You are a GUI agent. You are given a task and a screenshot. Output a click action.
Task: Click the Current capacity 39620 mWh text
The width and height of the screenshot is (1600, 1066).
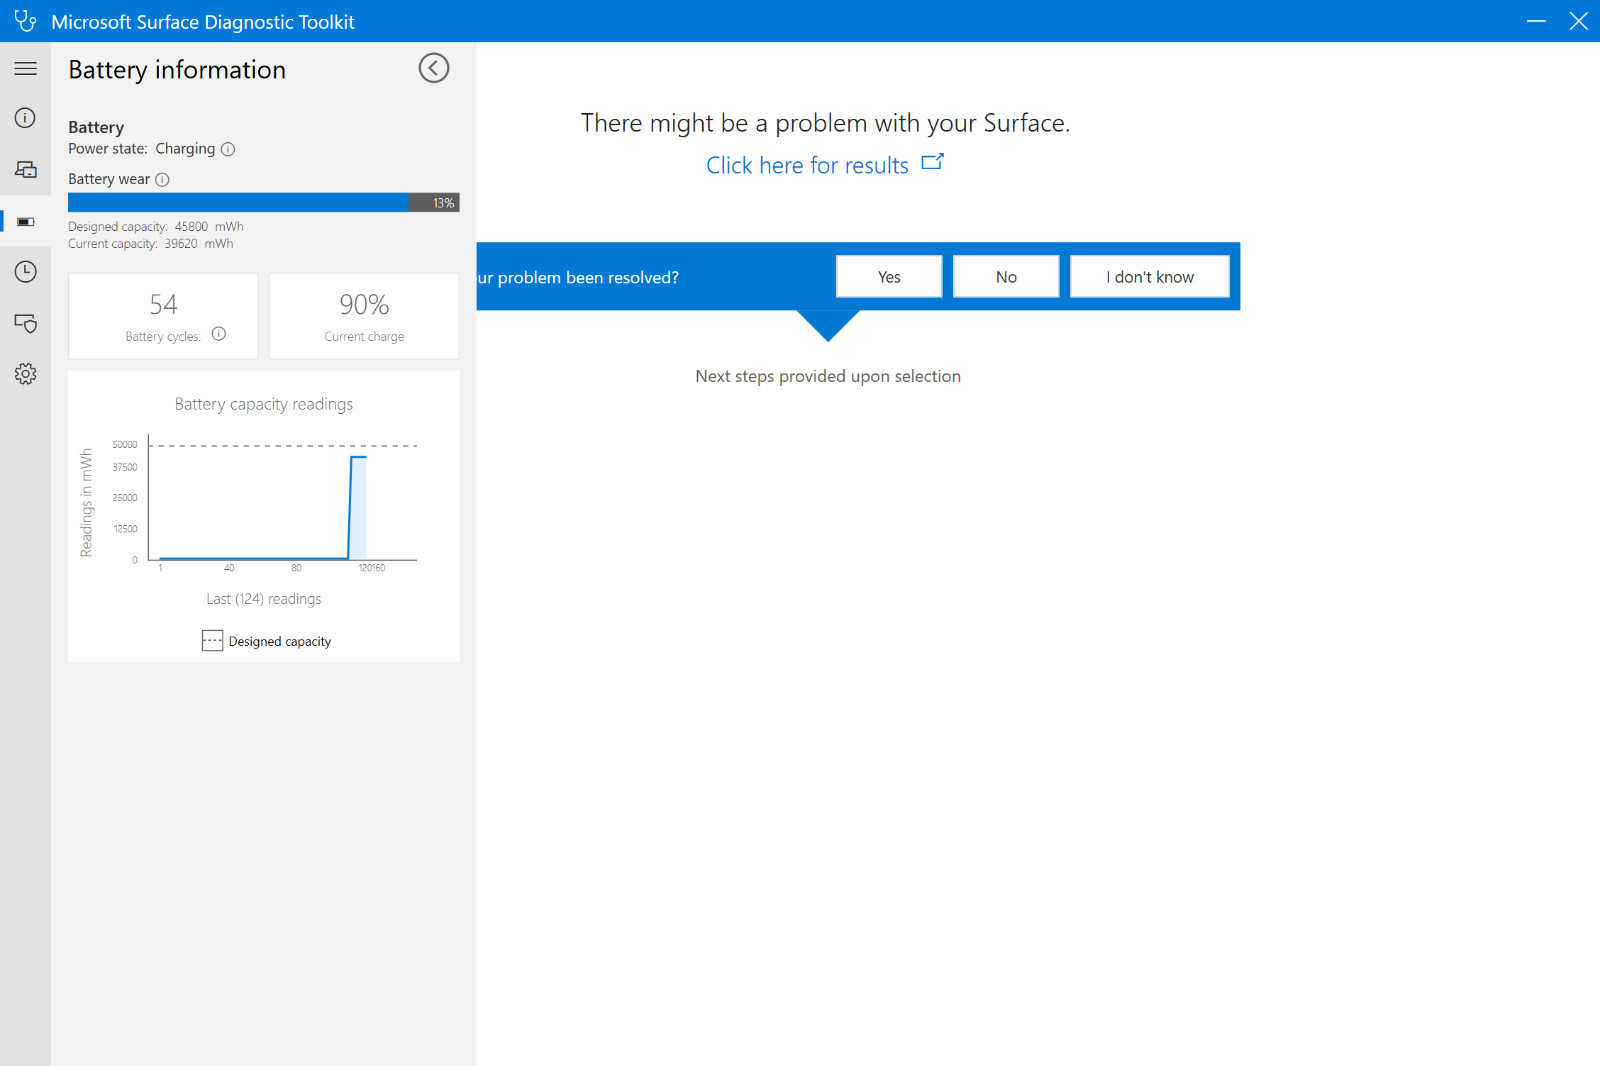pyautogui.click(x=151, y=244)
